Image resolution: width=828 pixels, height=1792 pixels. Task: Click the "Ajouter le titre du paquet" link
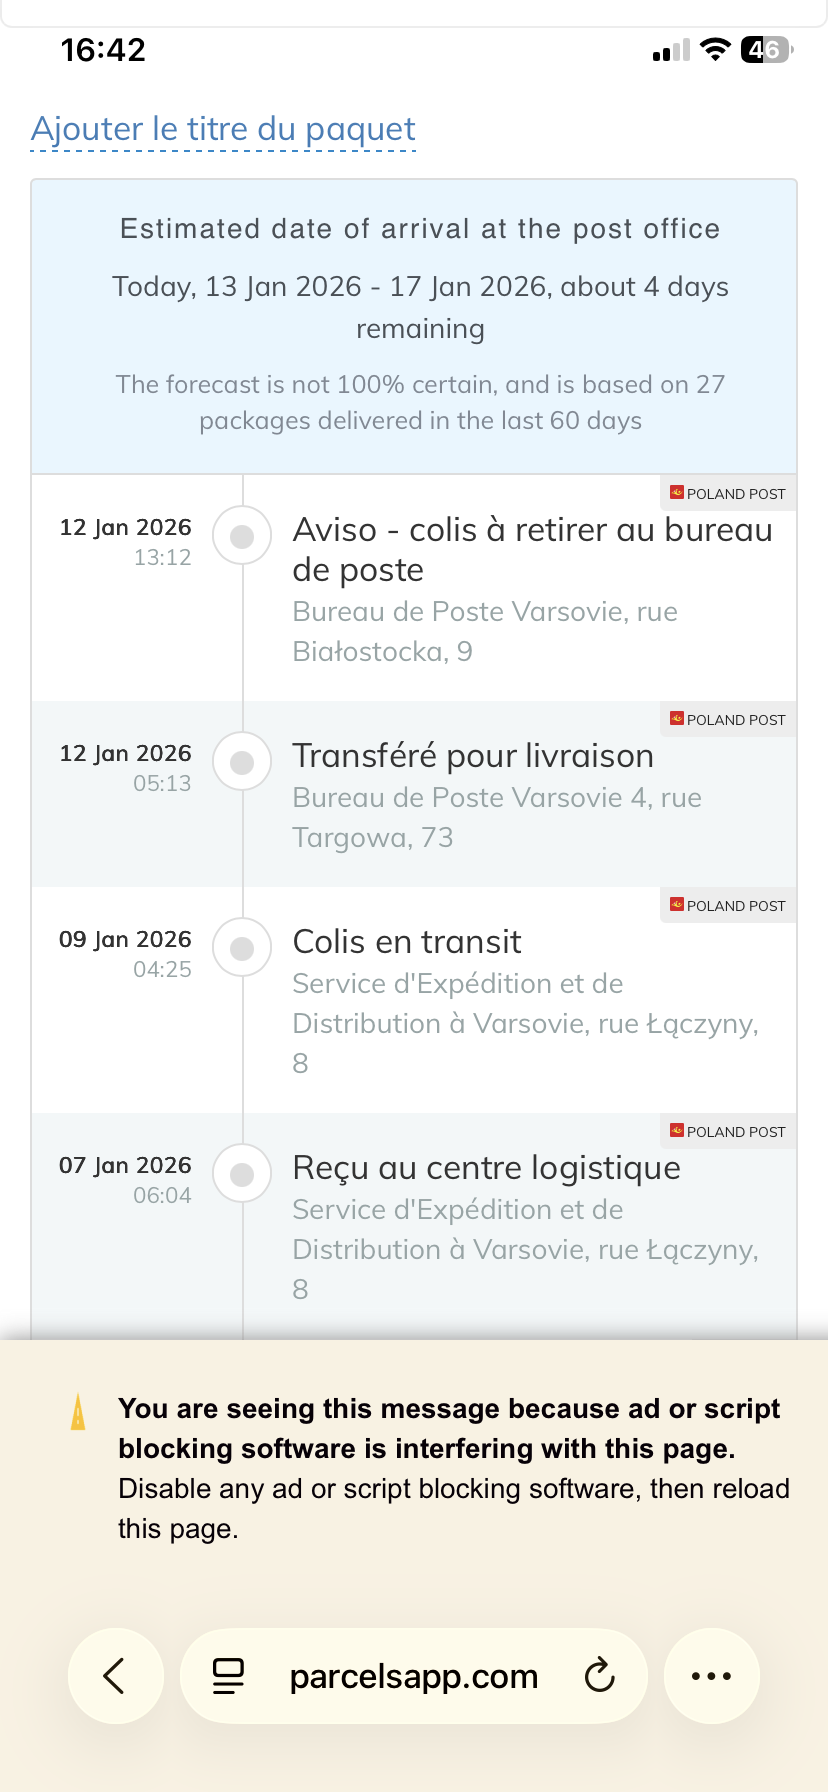tap(223, 129)
